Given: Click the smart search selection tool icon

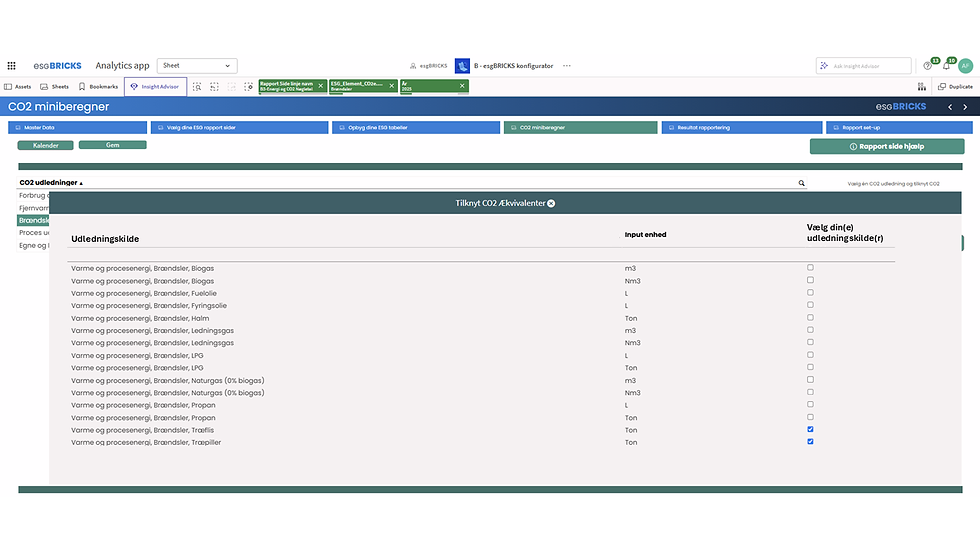Looking at the screenshot, I should tap(197, 87).
